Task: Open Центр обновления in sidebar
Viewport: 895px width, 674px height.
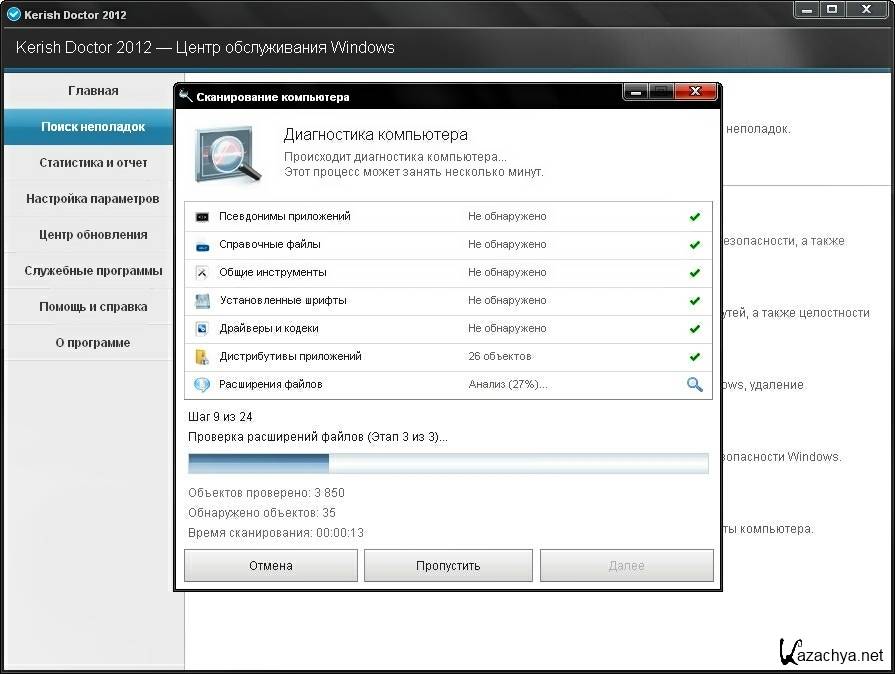Action: [x=93, y=235]
